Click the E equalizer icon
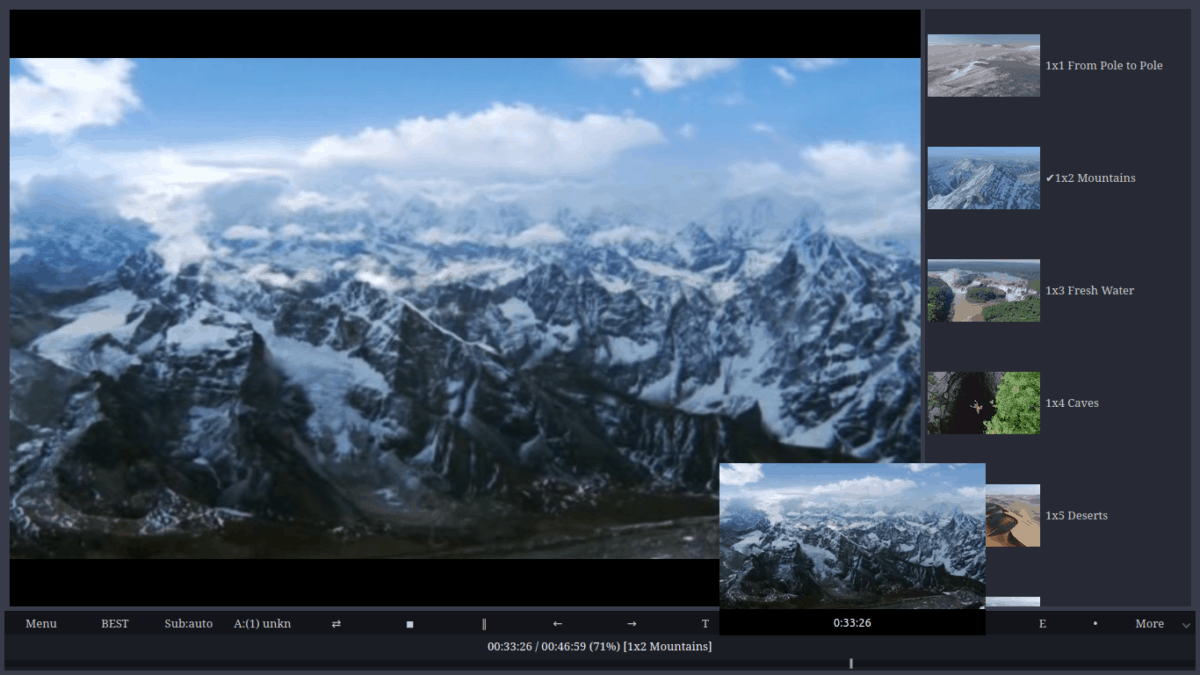This screenshot has width=1200, height=675. tap(1042, 623)
